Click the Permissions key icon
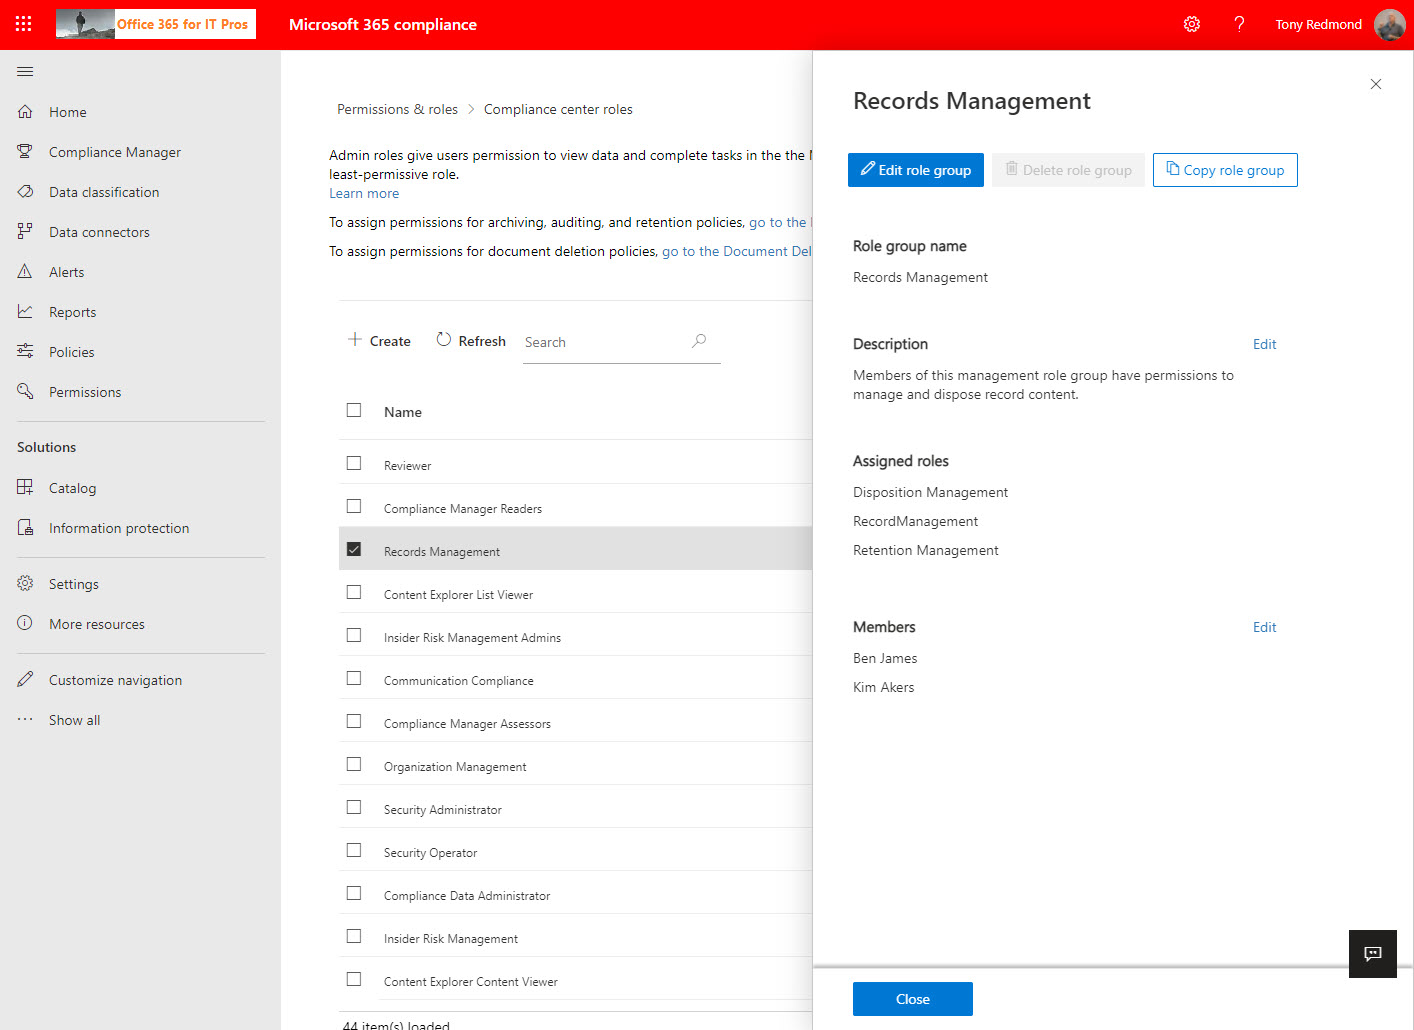 (25, 391)
